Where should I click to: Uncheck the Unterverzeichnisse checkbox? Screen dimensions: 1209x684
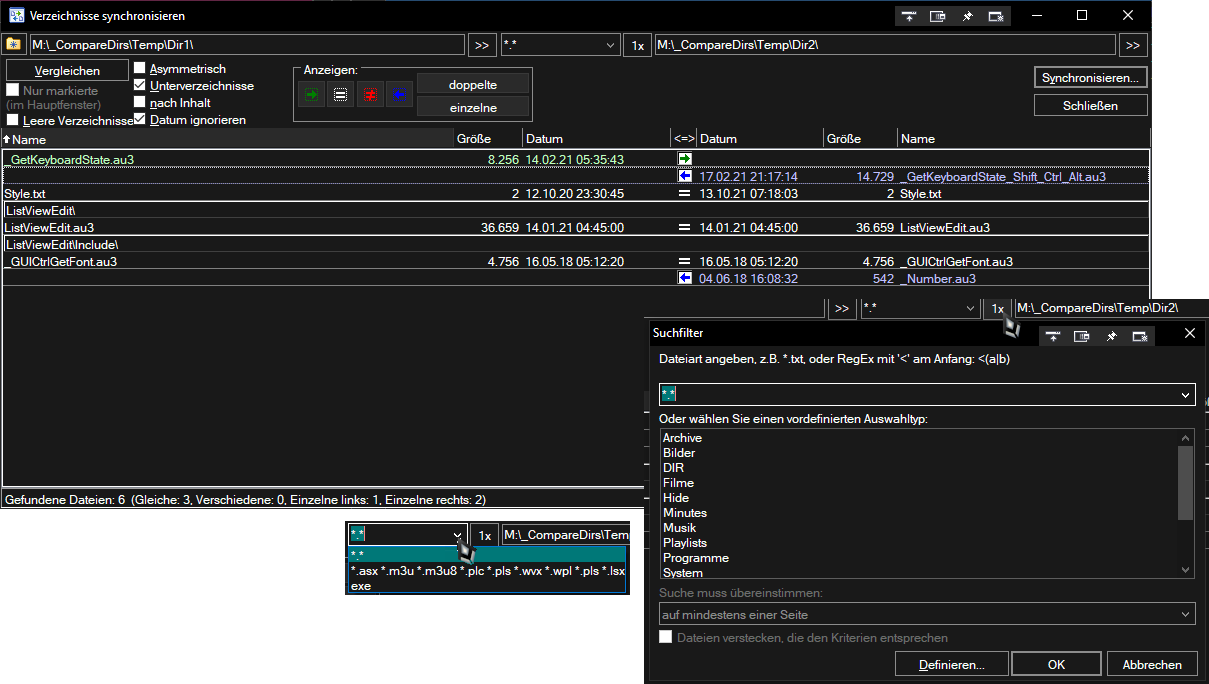pyautogui.click(x=141, y=86)
